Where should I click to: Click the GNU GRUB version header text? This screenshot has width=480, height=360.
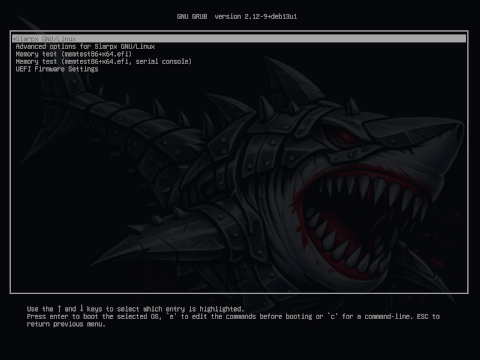click(237, 16)
